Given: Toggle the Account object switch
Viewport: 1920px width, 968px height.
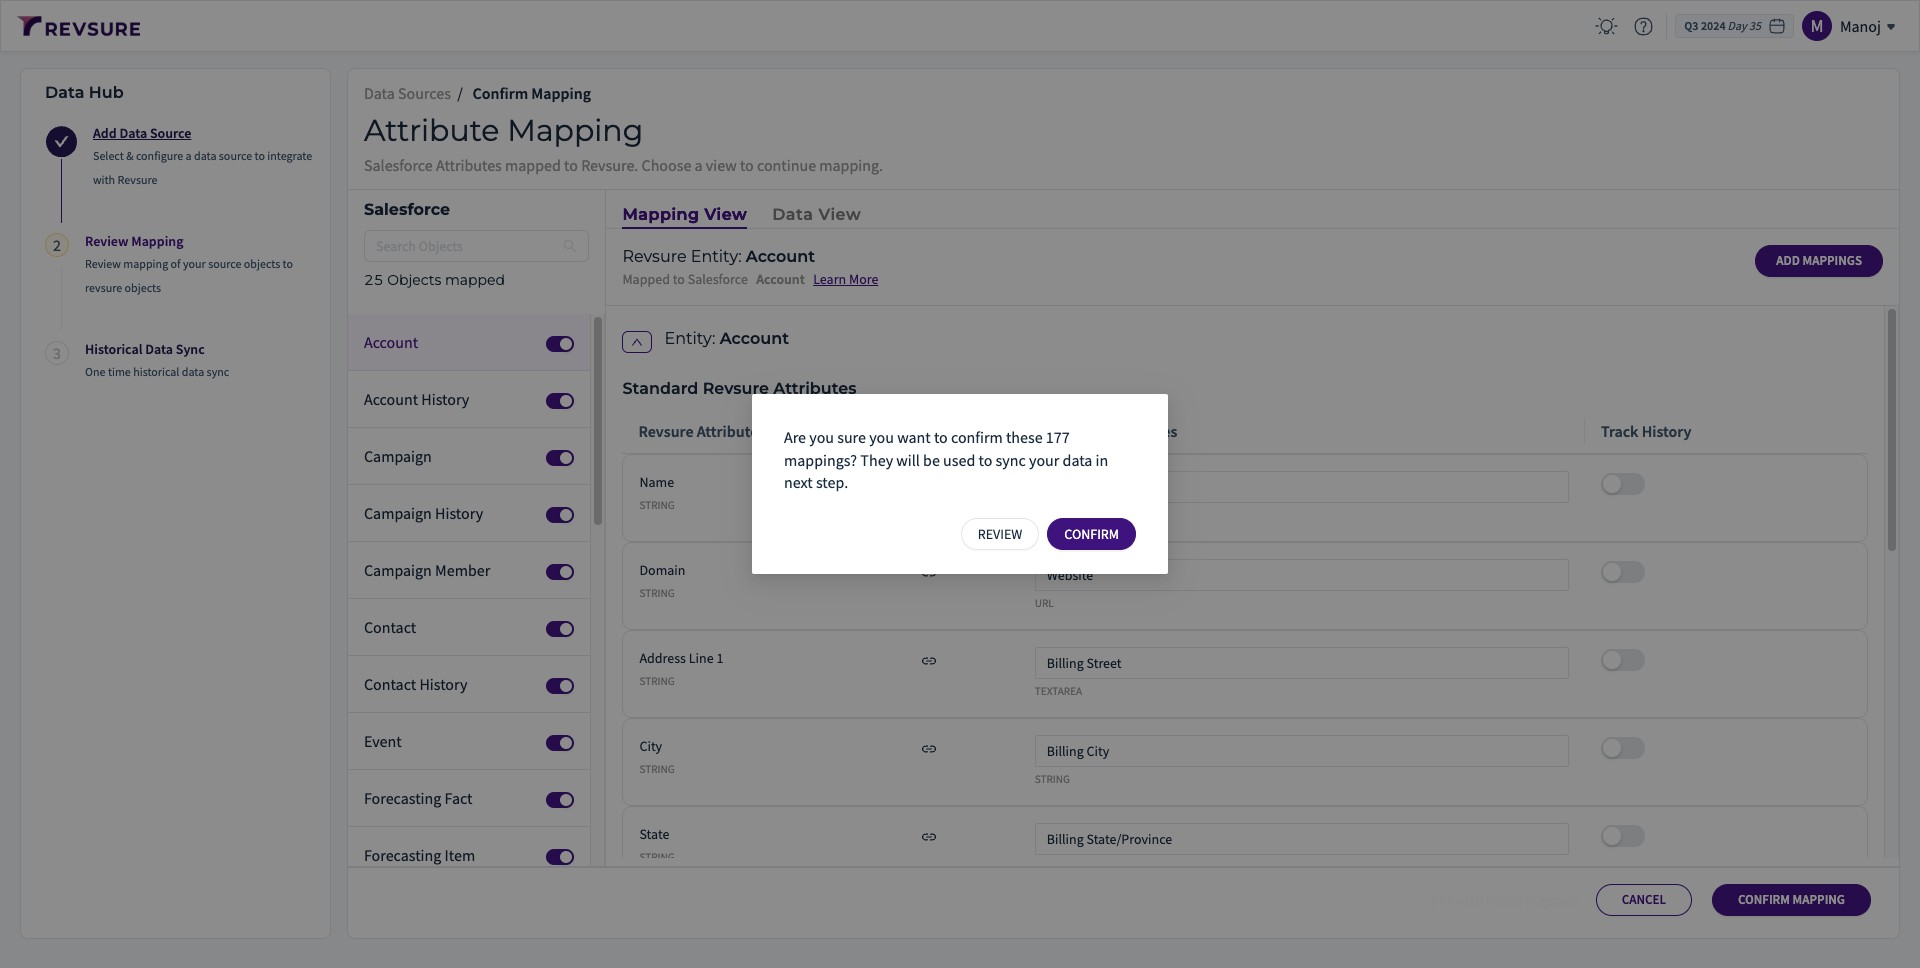Looking at the screenshot, I should click(x=560, y=344).
